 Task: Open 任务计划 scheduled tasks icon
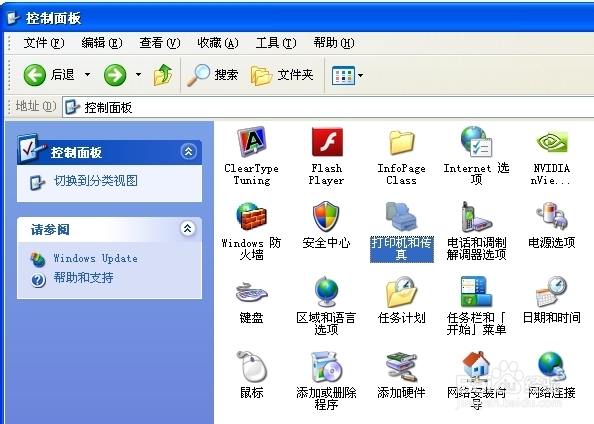pos(401,291)
